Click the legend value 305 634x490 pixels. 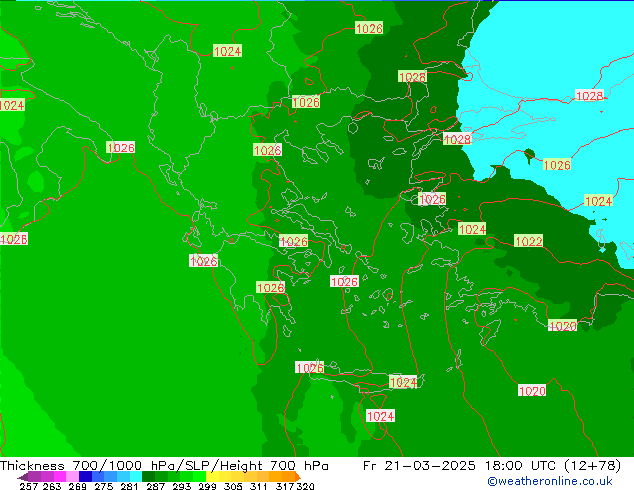click(x=232, y=486)
